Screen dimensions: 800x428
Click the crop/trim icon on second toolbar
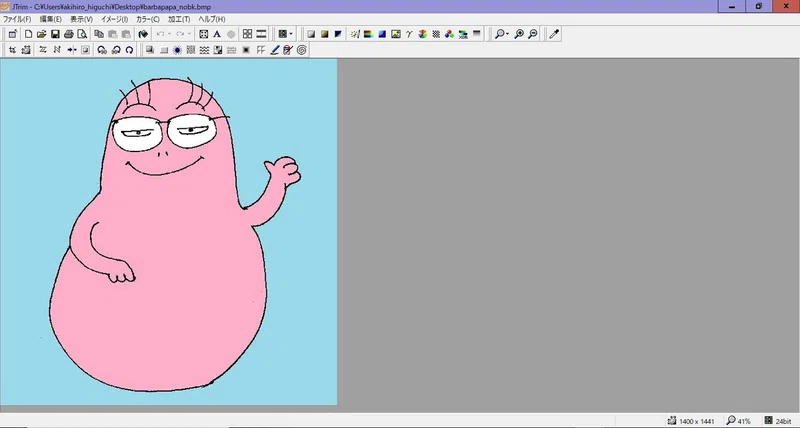click(x=12, y=50)
